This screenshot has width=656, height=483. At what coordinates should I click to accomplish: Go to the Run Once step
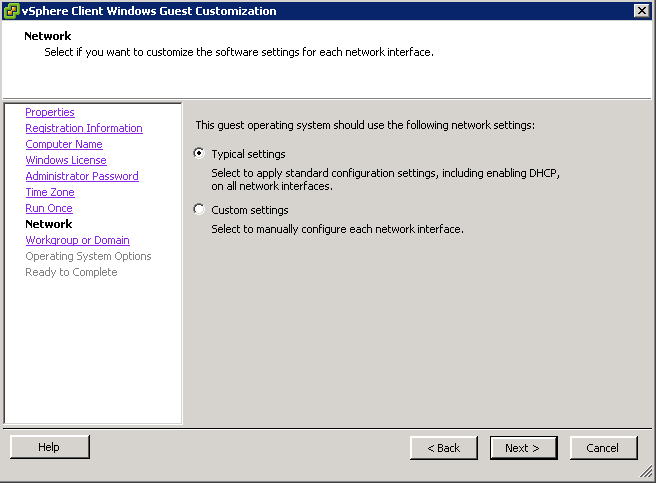click(49, 208)
